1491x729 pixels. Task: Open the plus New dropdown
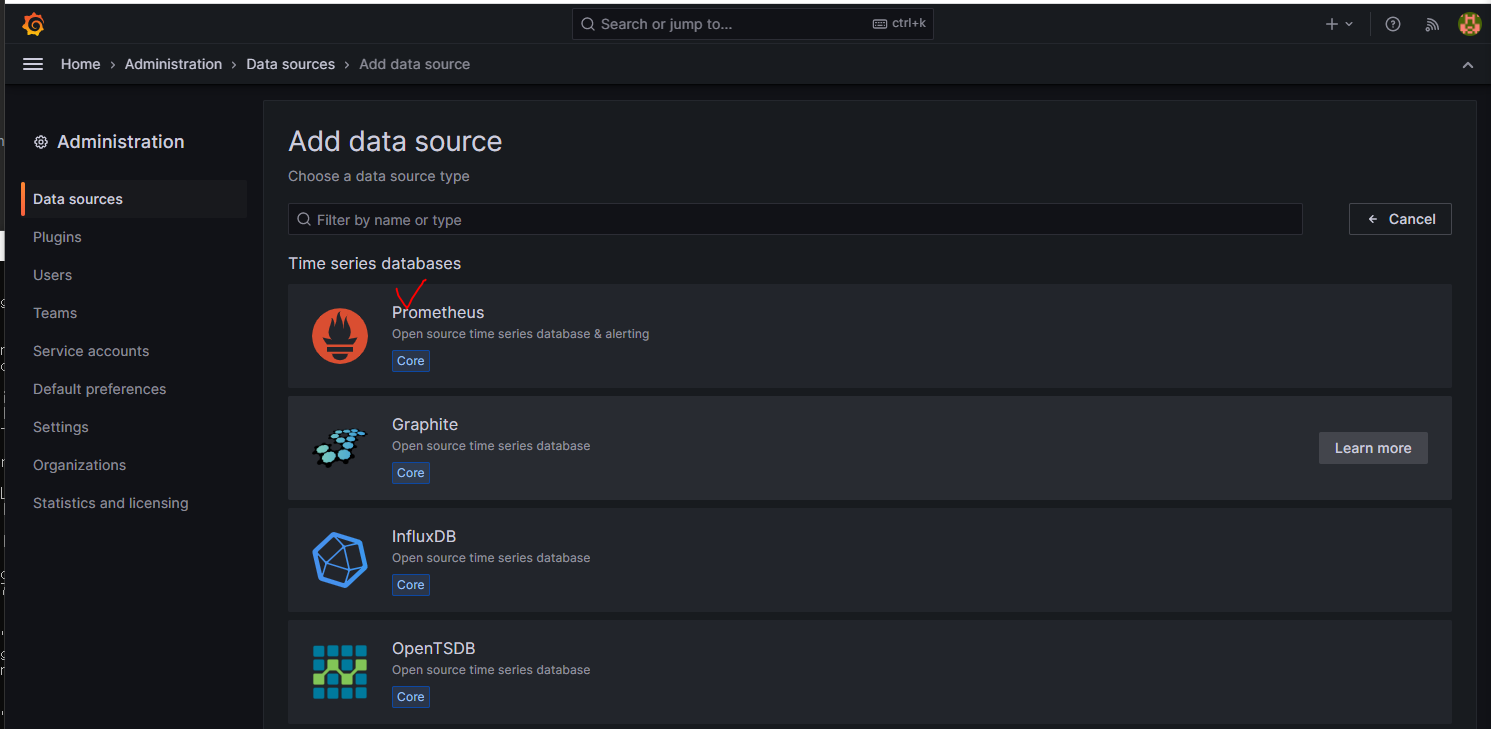1339,24
